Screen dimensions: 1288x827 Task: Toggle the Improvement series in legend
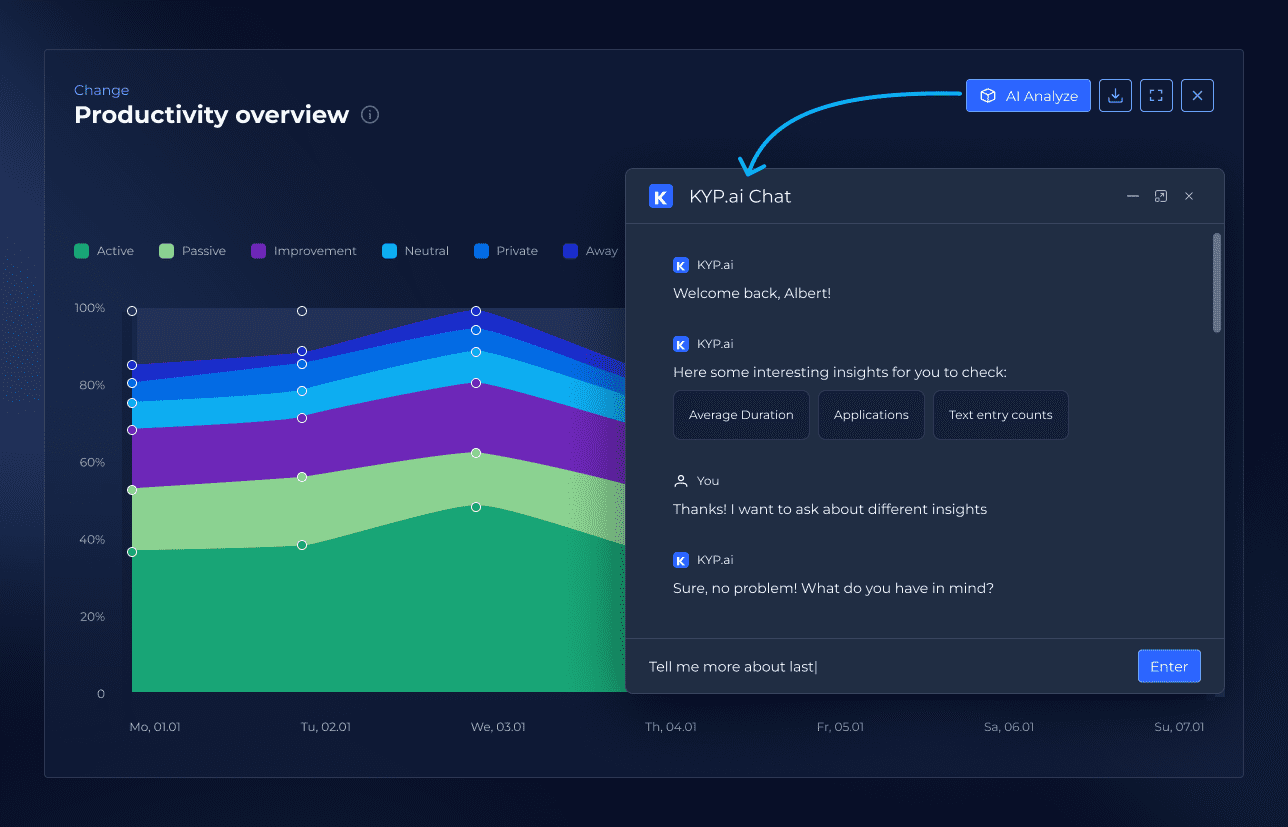(303, 251)
